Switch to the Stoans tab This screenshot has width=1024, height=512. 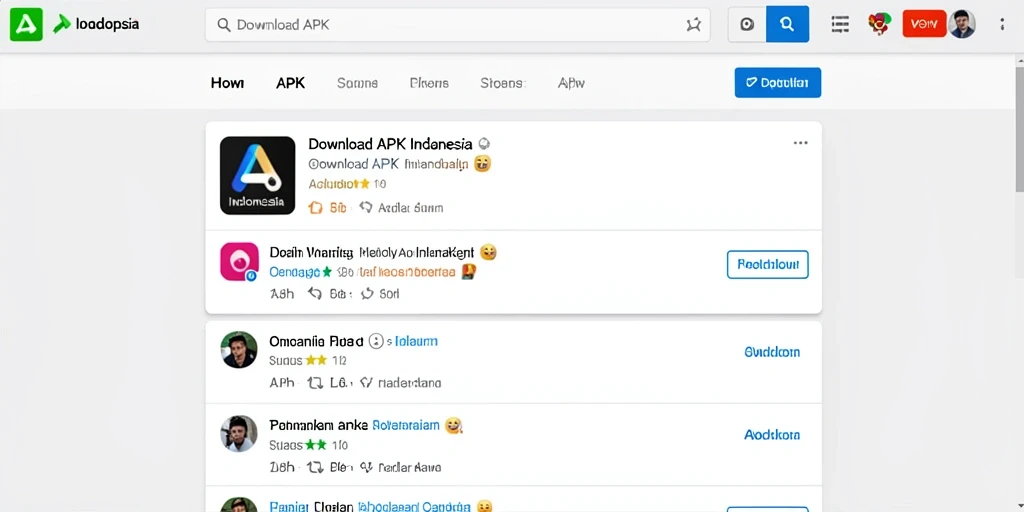tap(503, 84)
